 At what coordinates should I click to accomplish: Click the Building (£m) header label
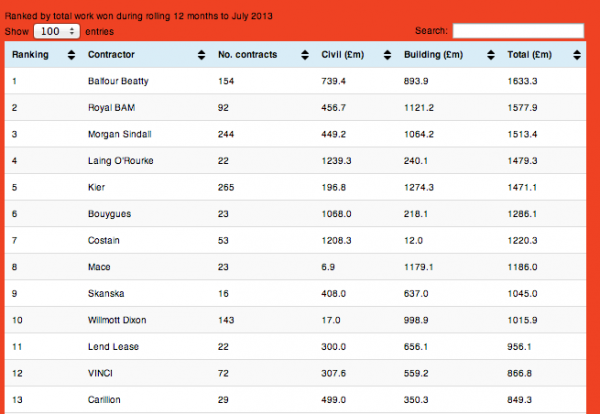click(434, 55)
